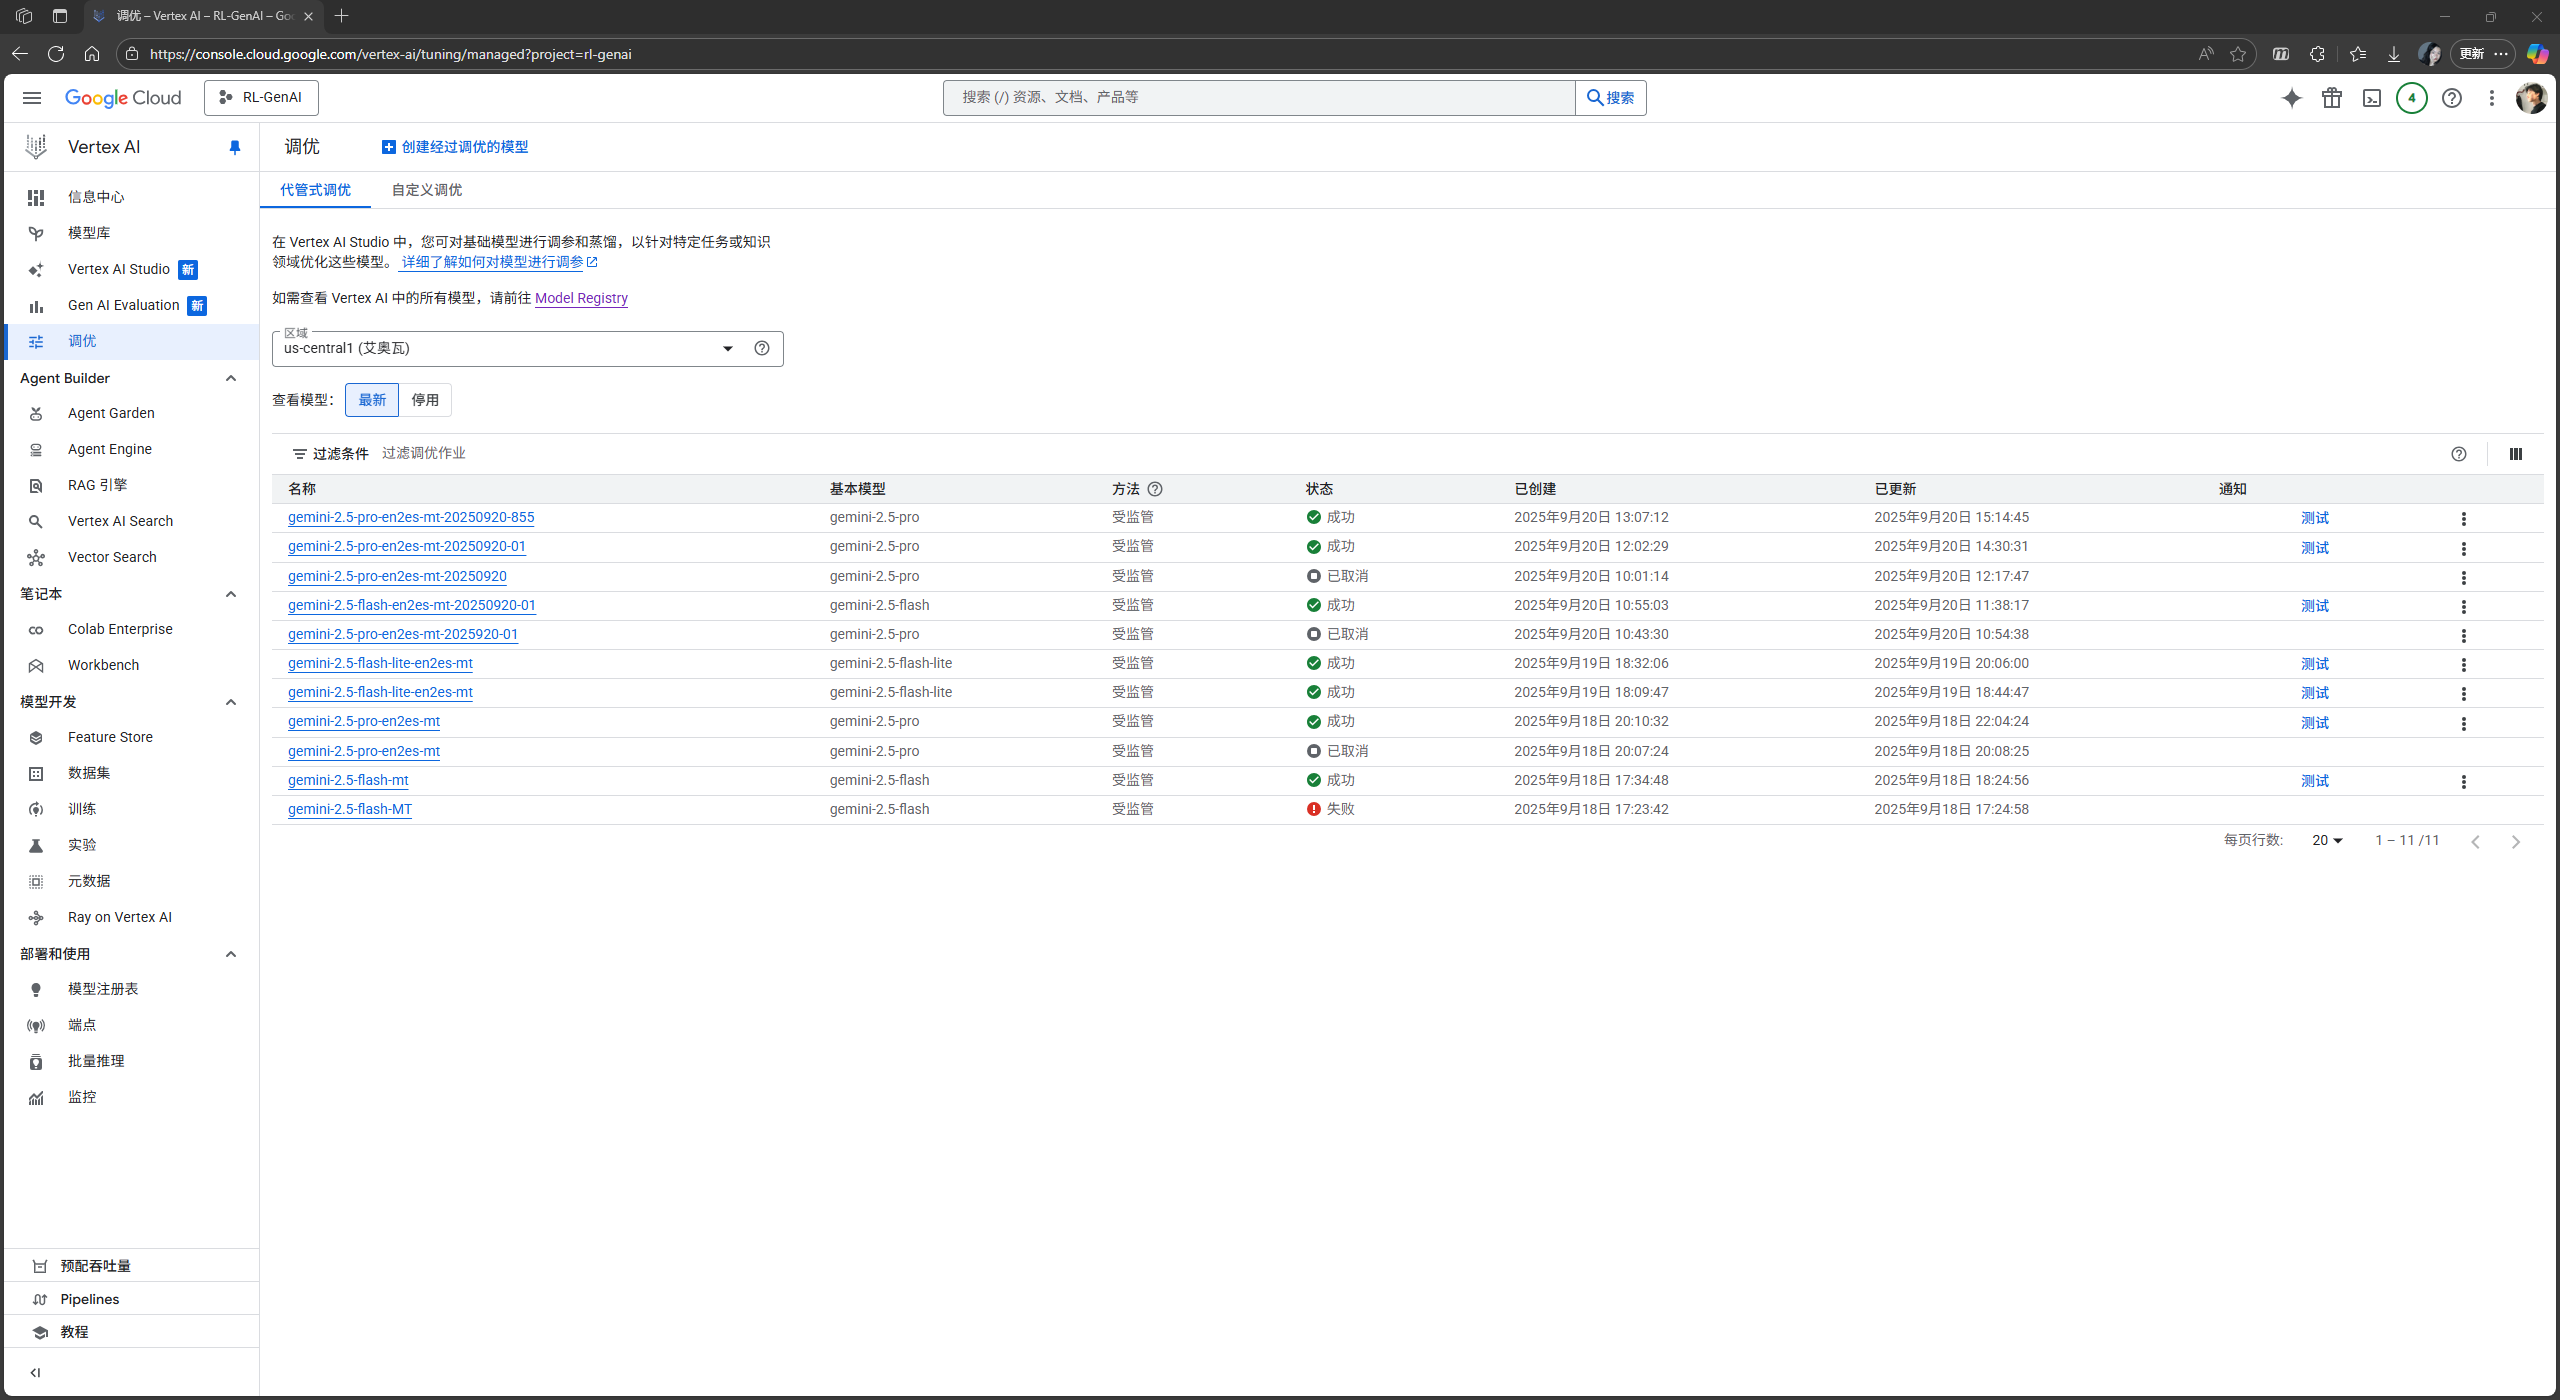The image size is (2560, 1400).
Task: Open the column display options icon
Action: point(2516,454)
